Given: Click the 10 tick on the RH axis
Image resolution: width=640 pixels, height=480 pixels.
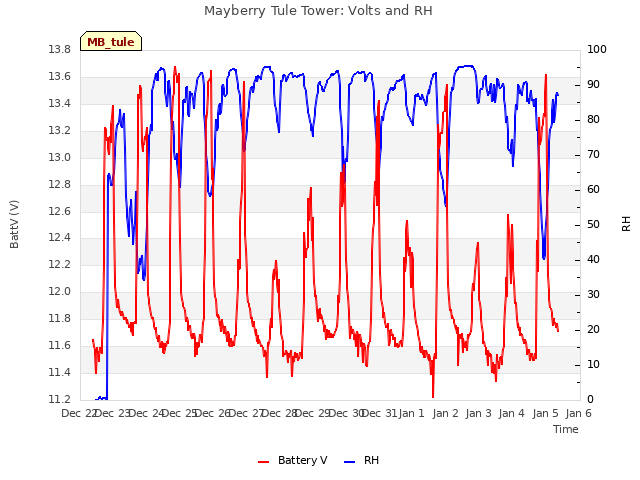Looking at the screenshot, I should (x=593, y=364).
